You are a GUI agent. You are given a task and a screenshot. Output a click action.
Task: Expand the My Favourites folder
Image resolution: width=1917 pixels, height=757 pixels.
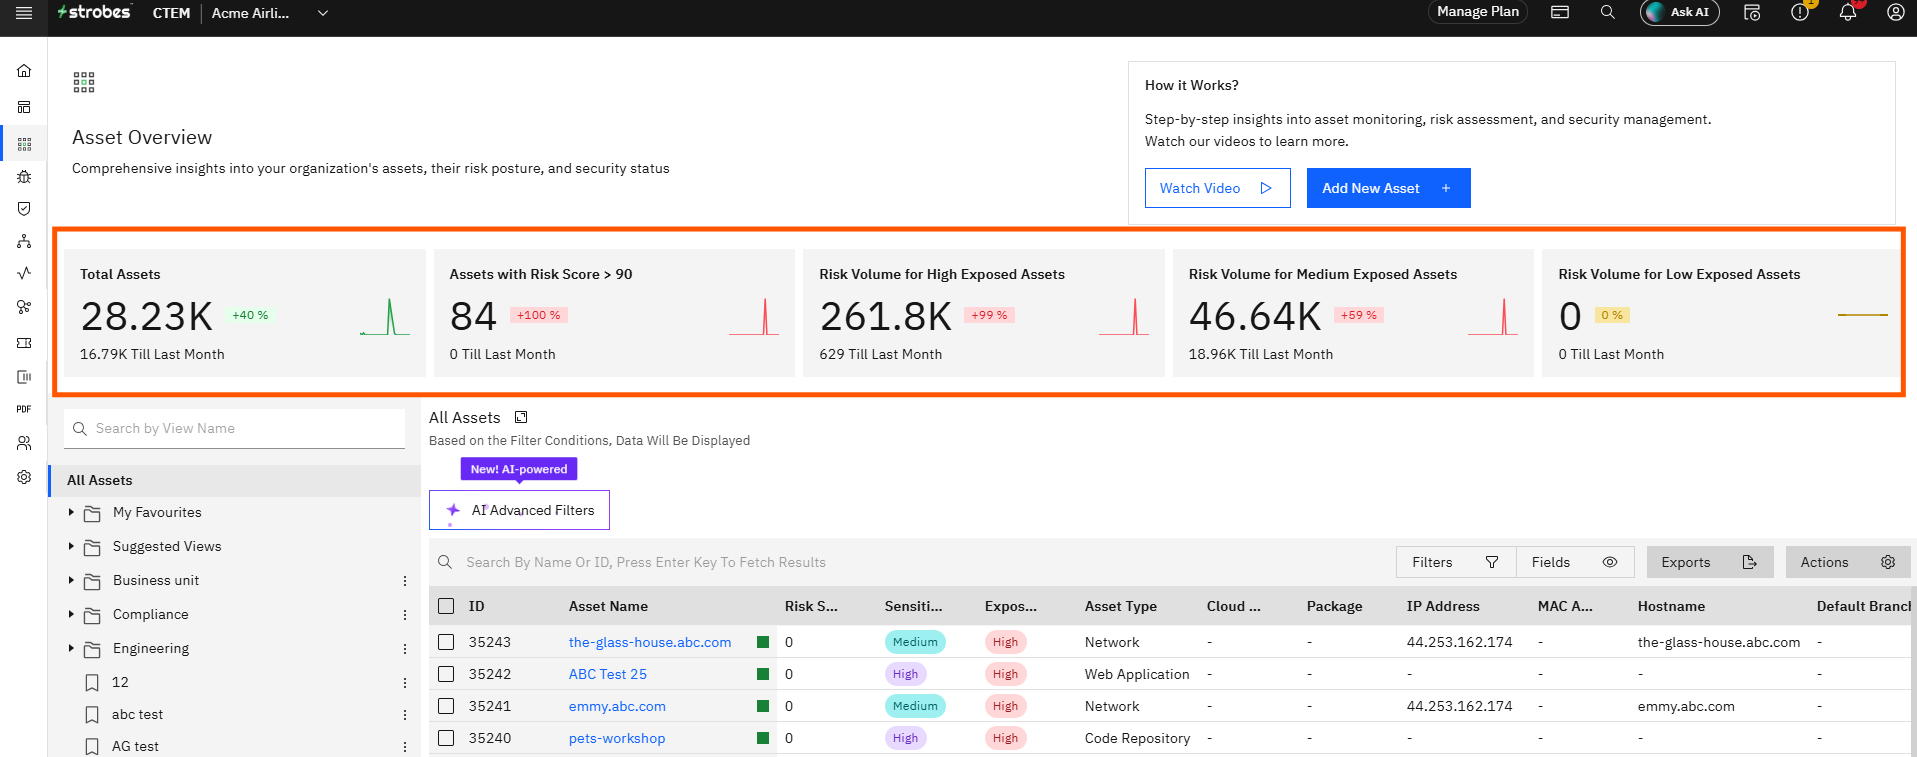pos(71,512)
